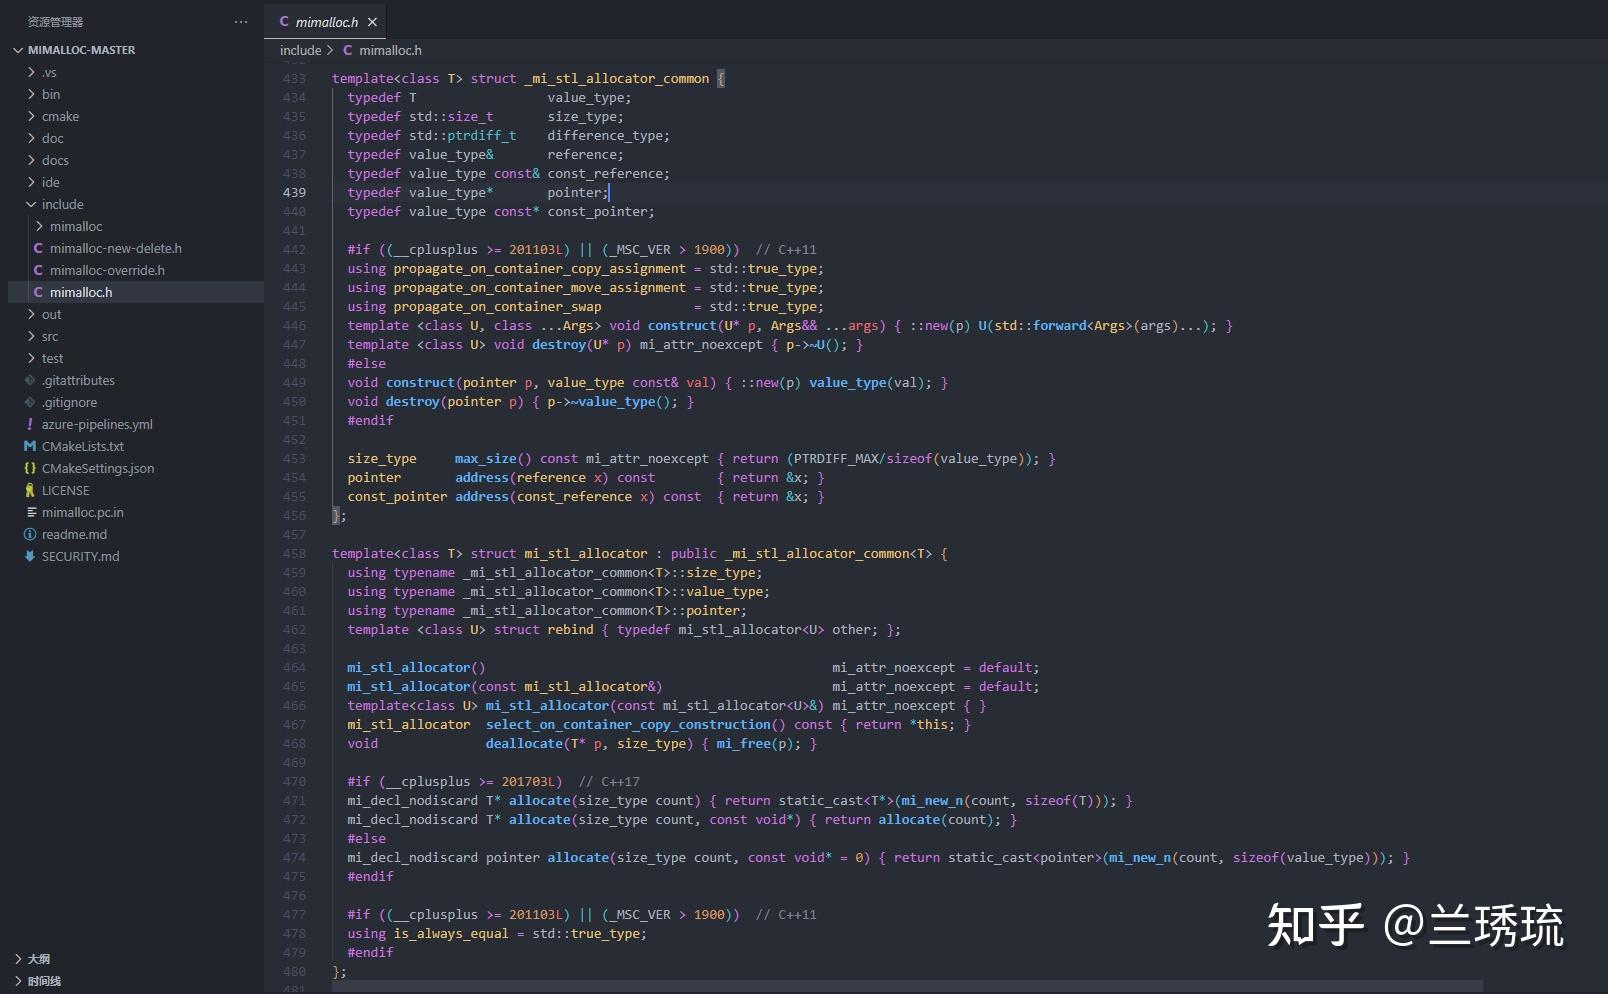Click the LICENSE file key icon
The width and height of the screenshot is (1608, 994).
(30, 490)
